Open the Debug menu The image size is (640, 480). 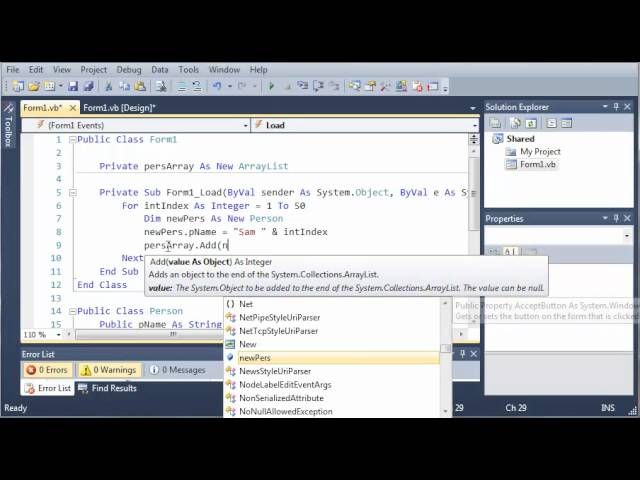click(128, 70)
